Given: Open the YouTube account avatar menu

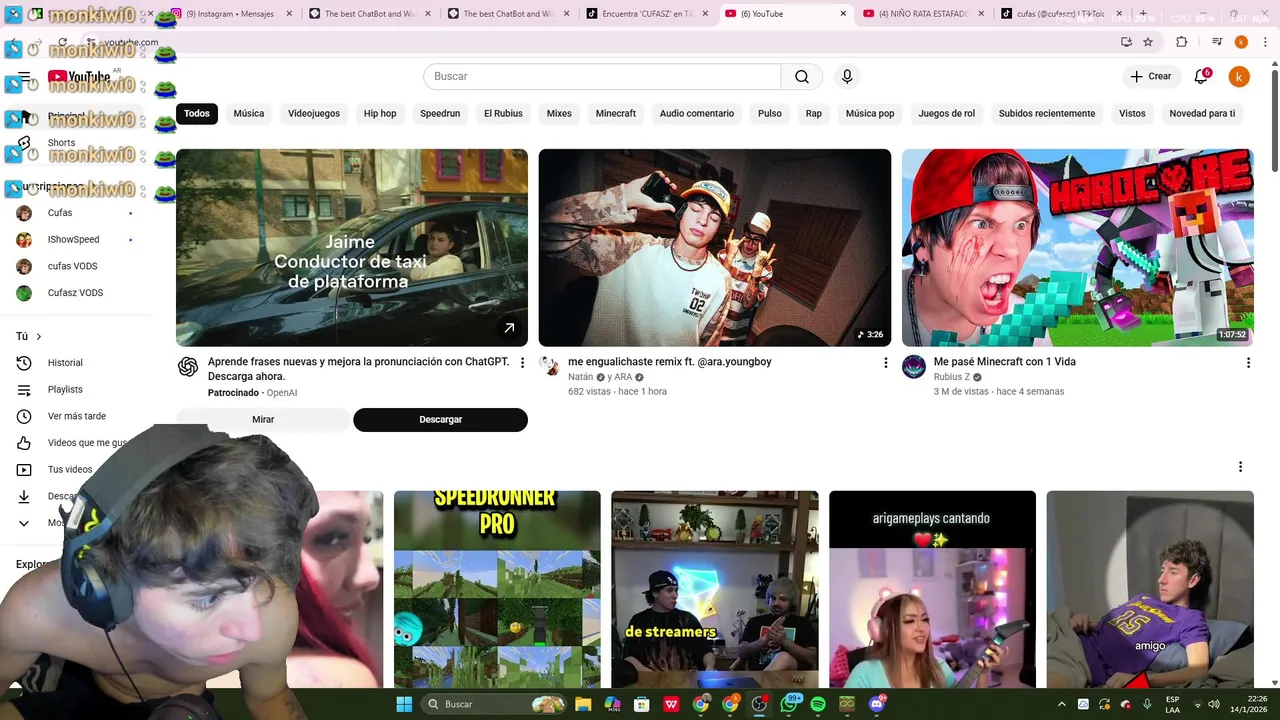Looking at the screenshot, I should pyautogui.click(x=1239, y=77).
